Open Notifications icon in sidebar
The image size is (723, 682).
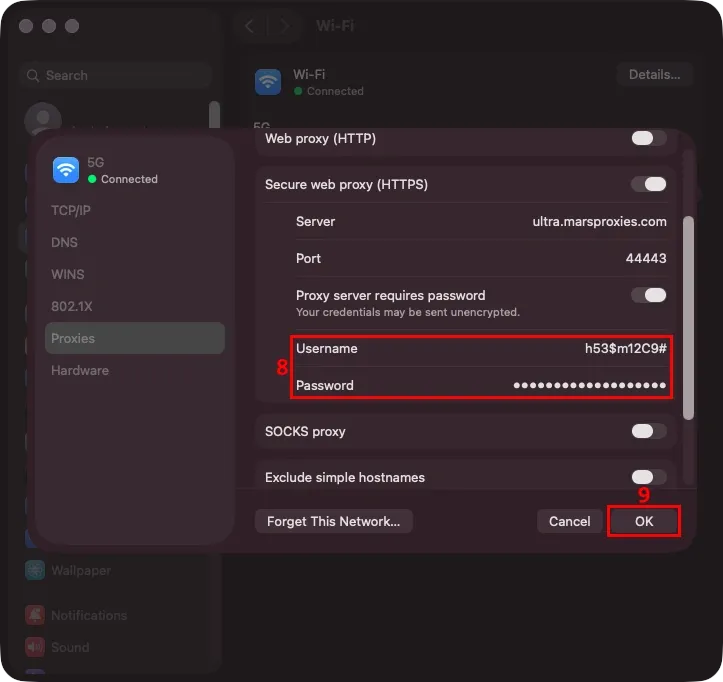(x=35, y=615)
